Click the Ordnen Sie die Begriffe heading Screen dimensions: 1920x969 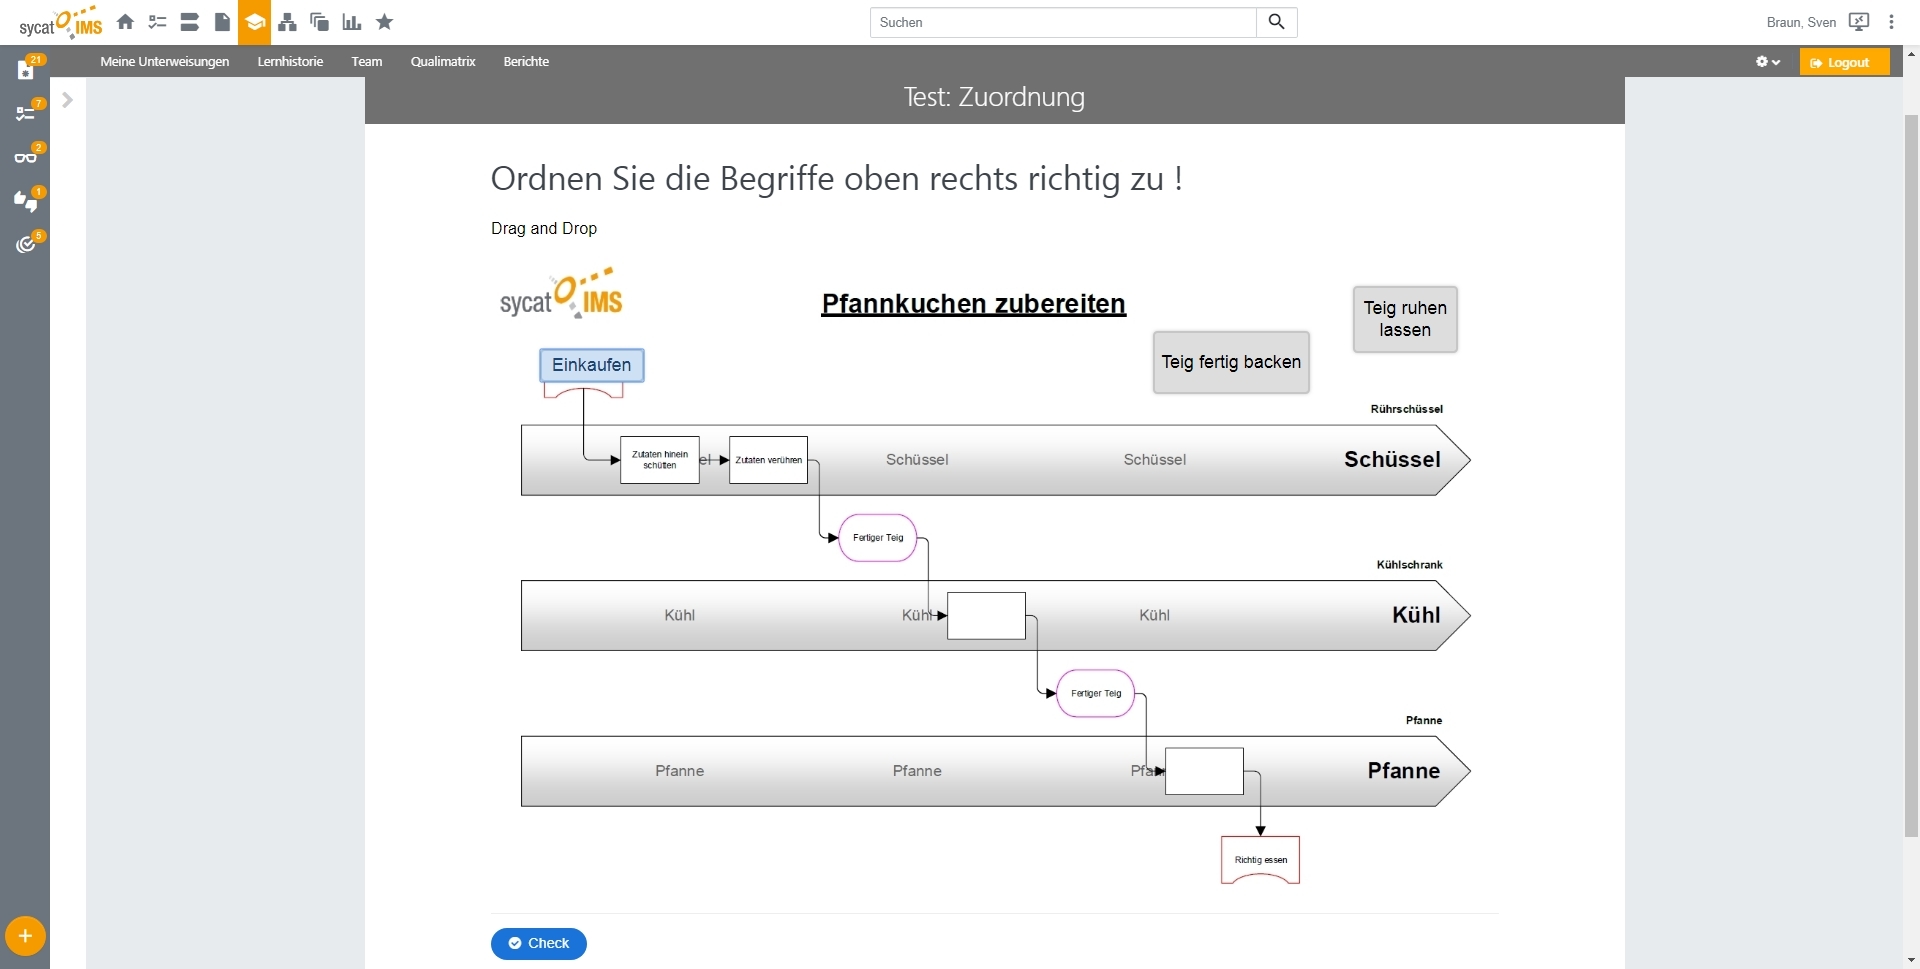point(837,179)
